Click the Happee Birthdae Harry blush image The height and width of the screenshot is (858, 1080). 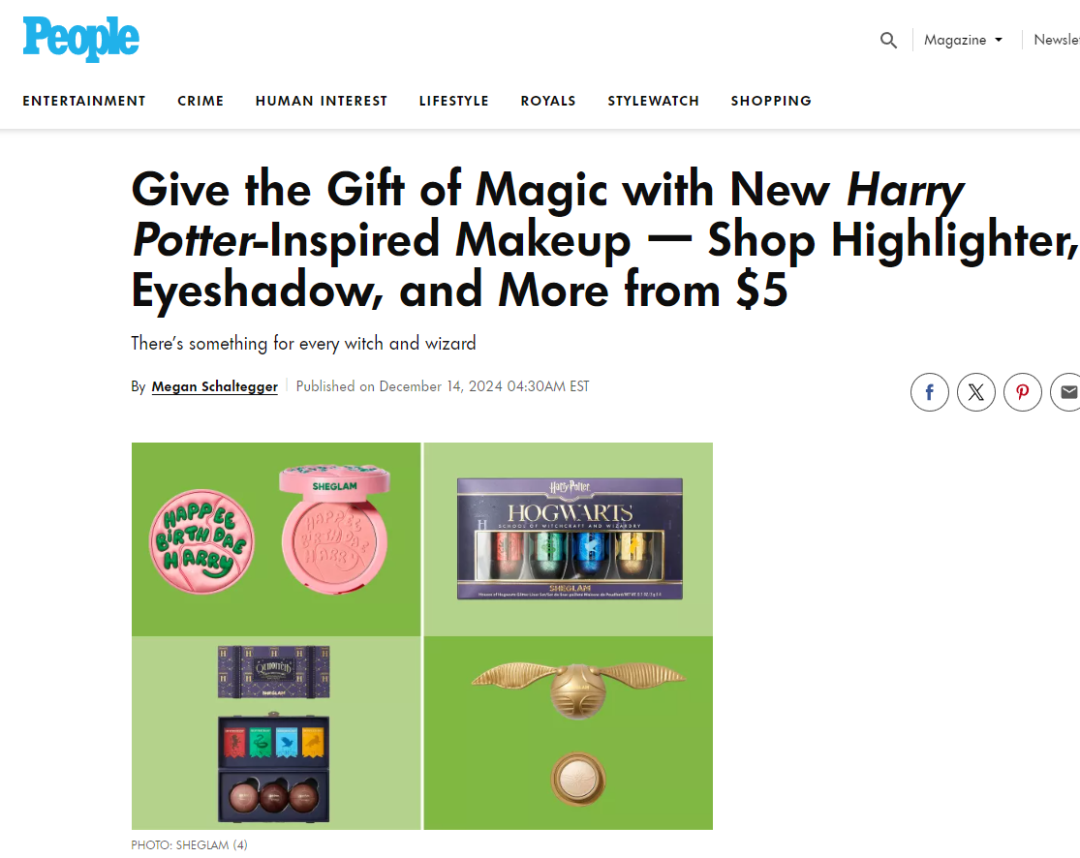276,539
